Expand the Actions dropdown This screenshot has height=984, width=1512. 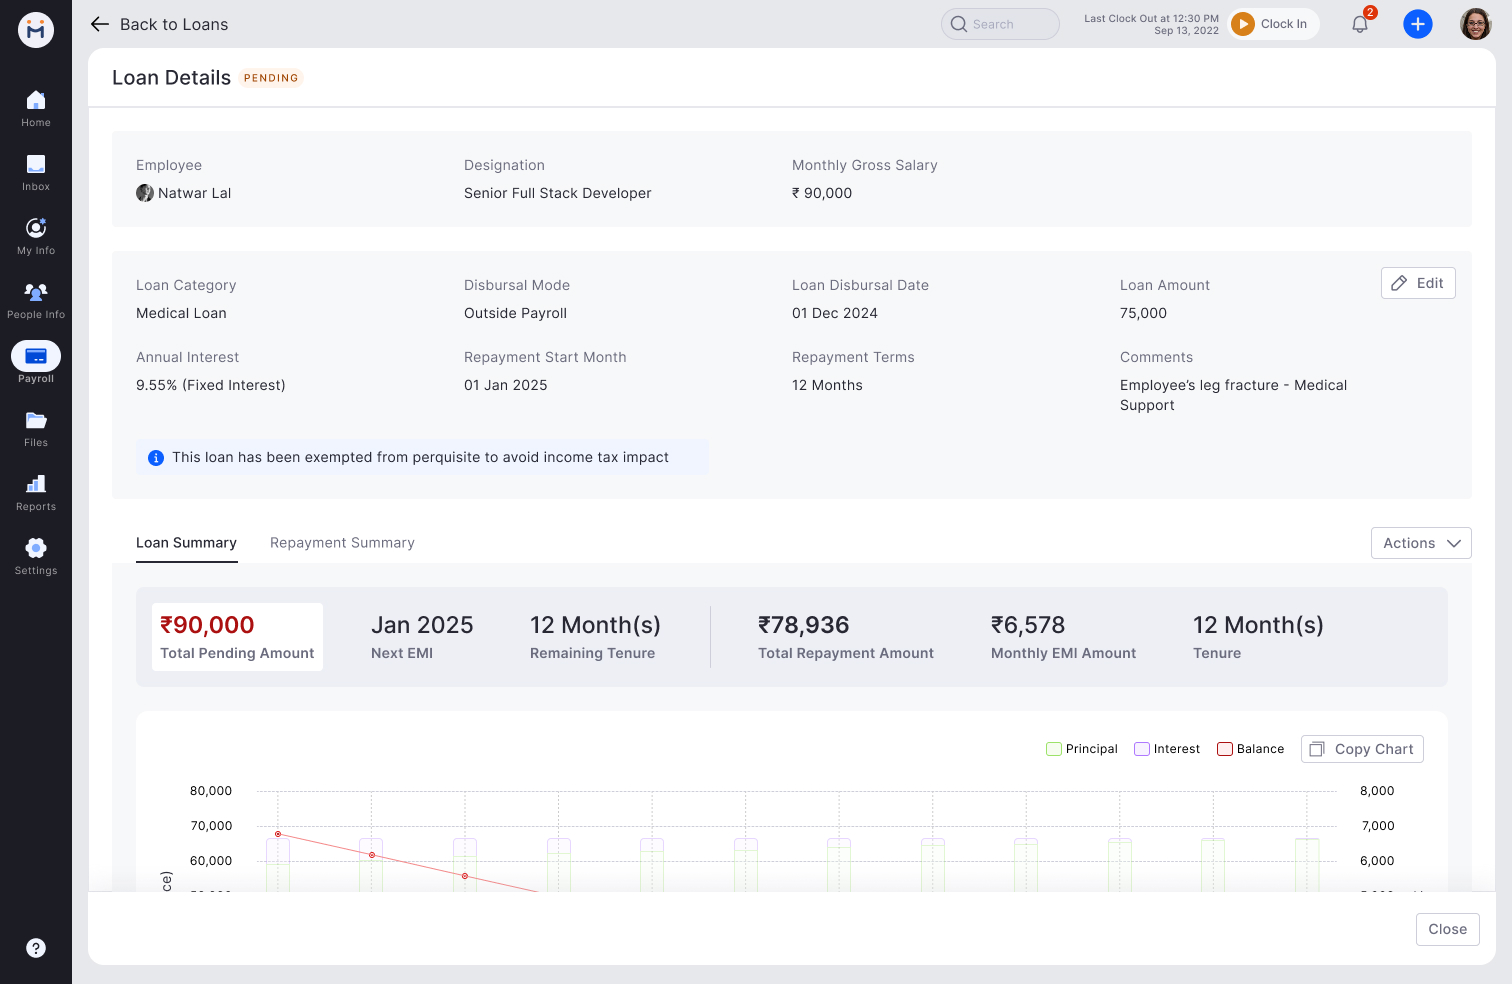[x=1421, y=543]
